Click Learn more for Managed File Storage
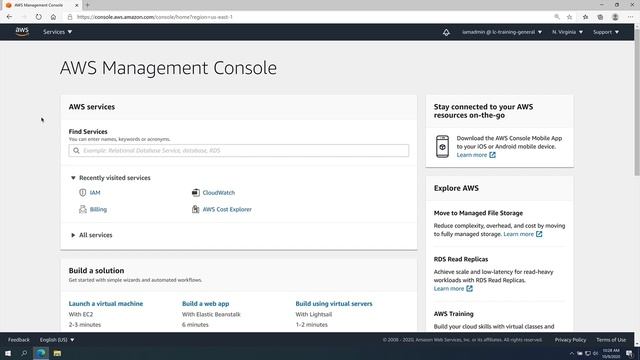The image size is (640, 360). click(x=518, y=234)
